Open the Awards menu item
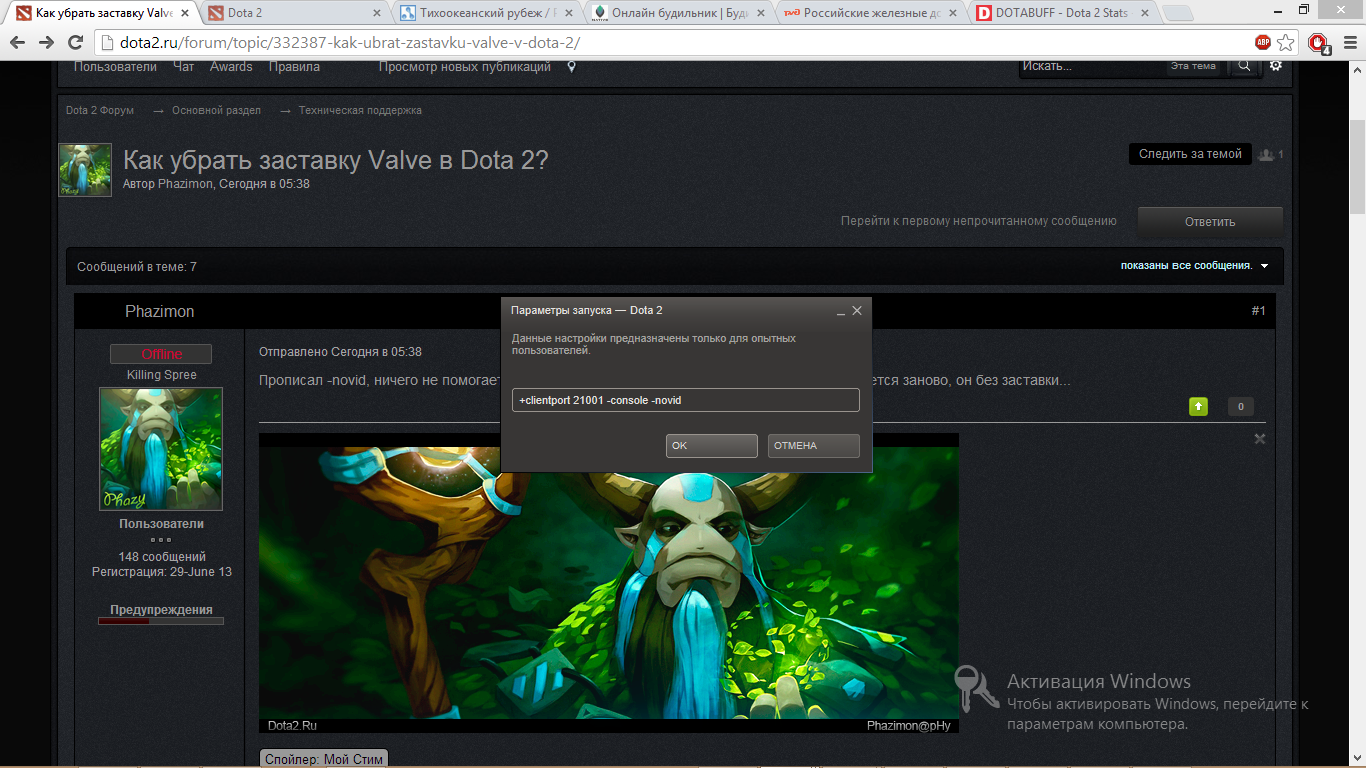 coord(231,67)
